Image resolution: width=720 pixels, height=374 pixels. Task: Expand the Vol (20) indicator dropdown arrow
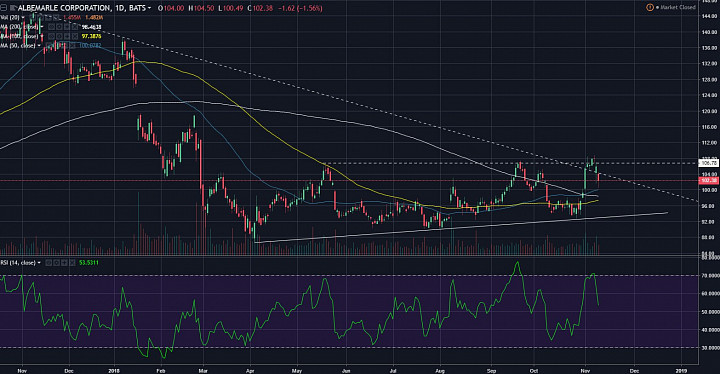tap(23, 17)
